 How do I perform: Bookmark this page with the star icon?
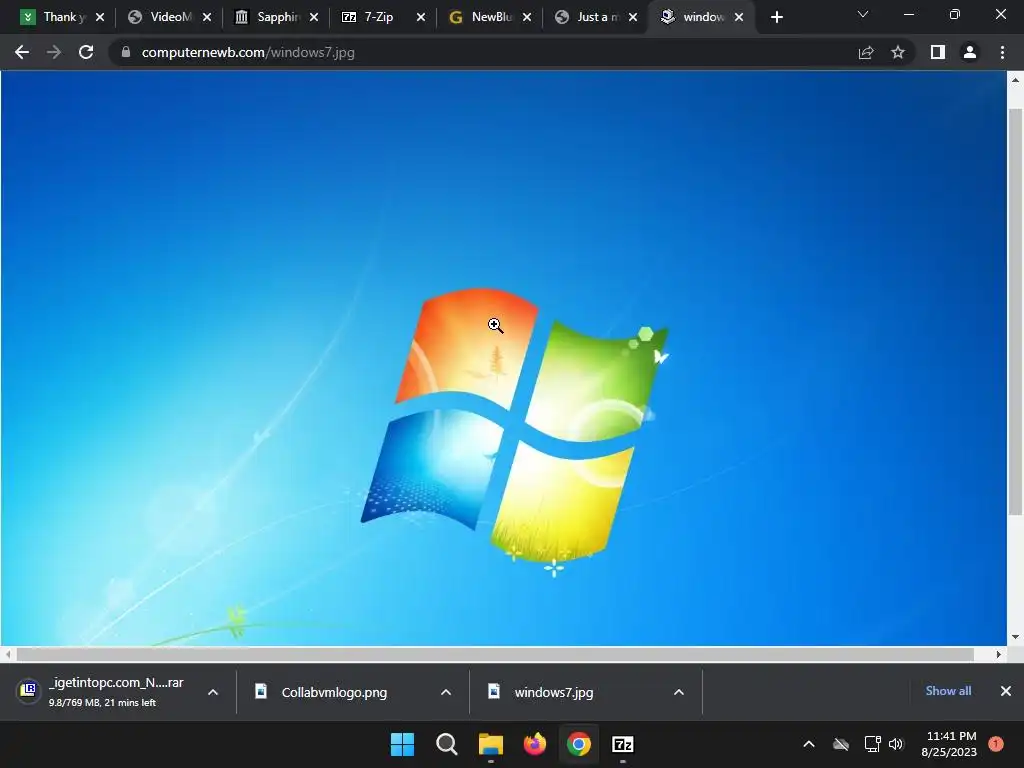coord(898,52)
